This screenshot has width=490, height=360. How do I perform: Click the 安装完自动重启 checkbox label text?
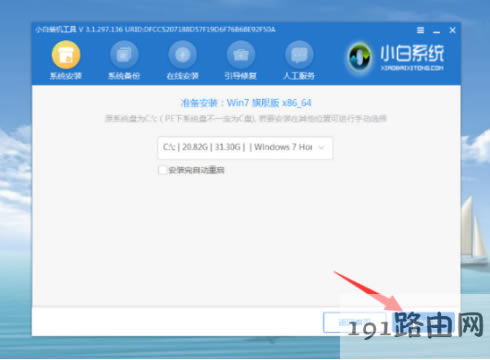coord(196,170)
